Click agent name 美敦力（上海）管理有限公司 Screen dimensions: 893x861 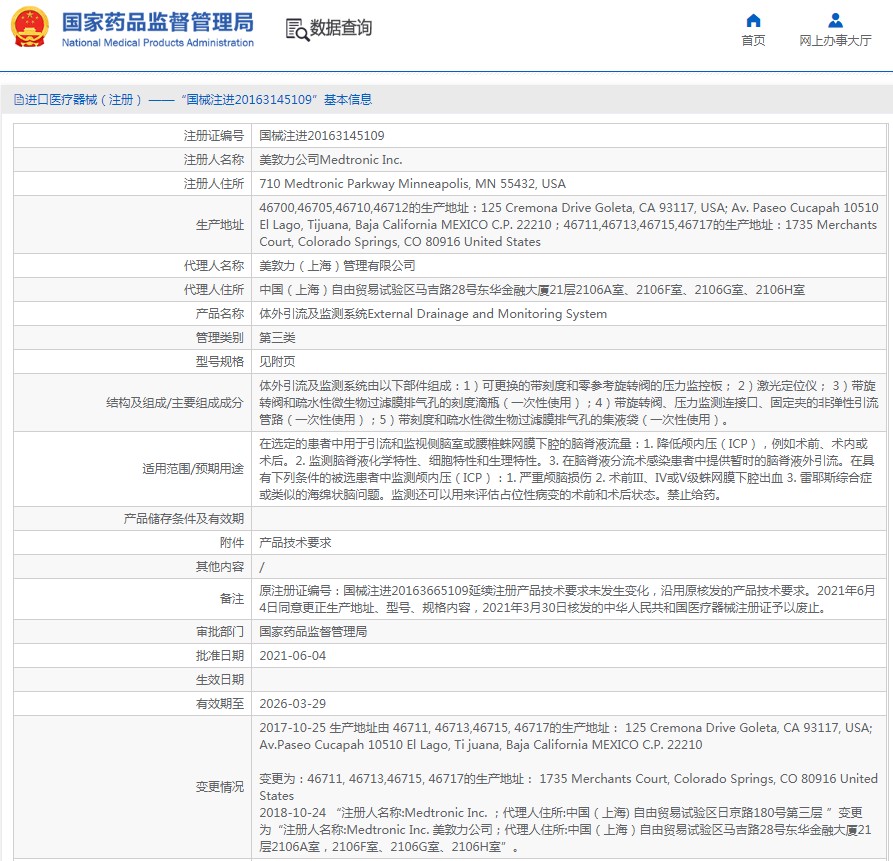(x=337, y=265)
